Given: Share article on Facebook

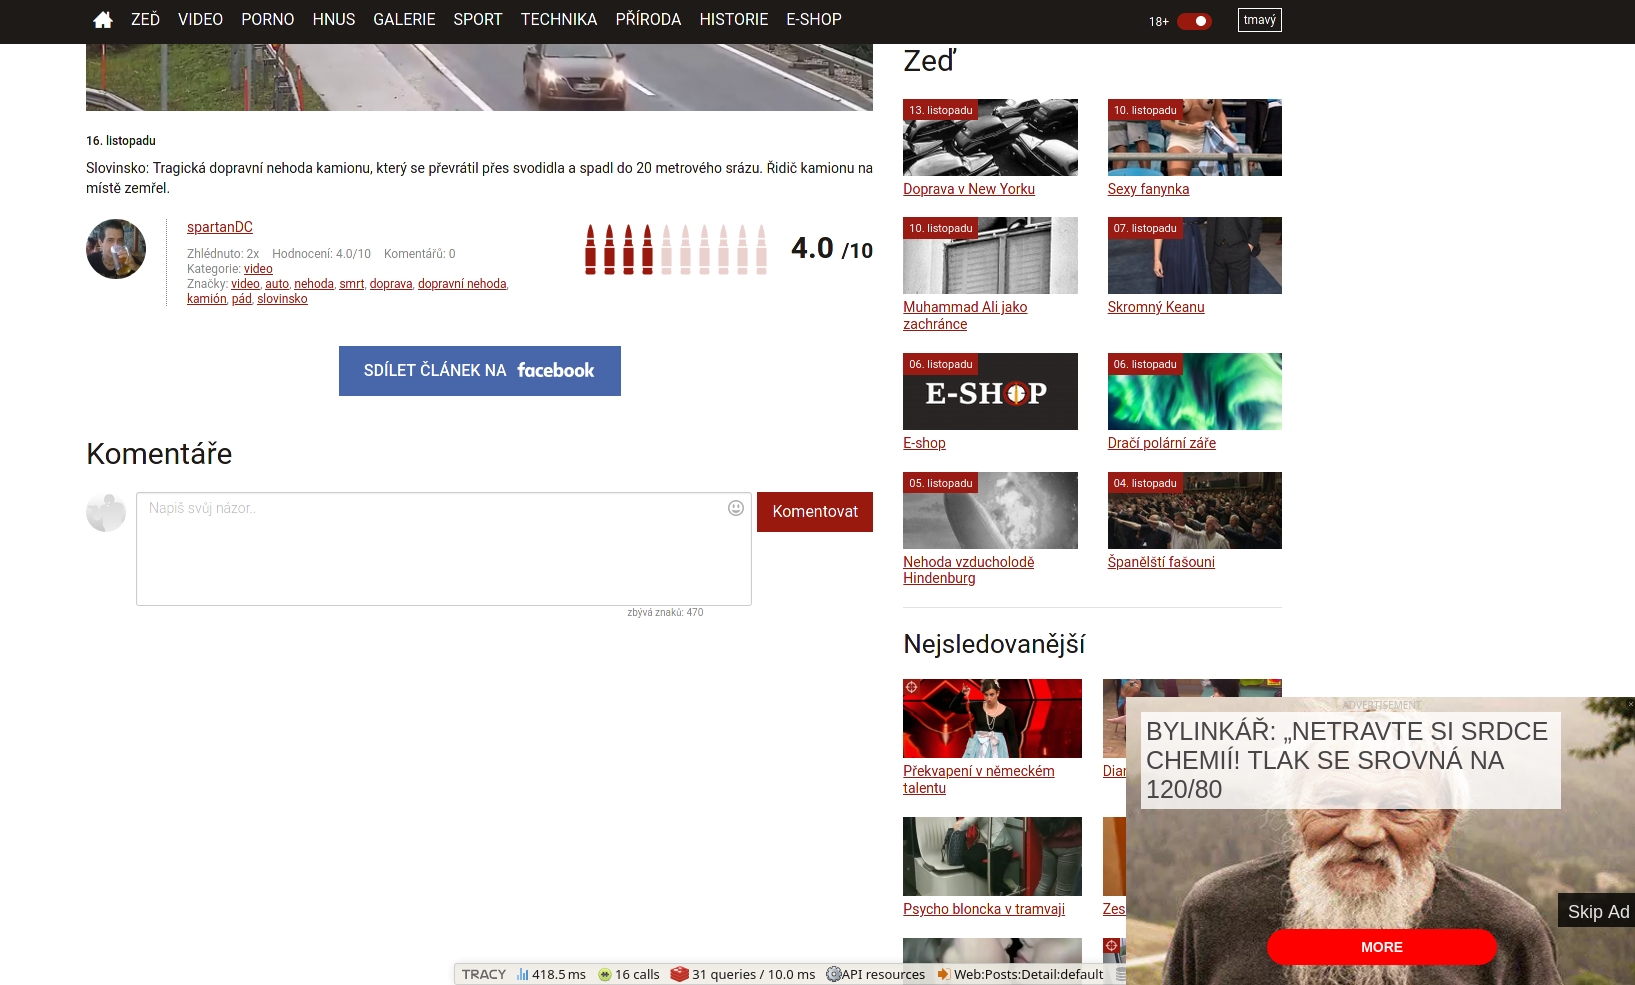Looking at the screenshot, I should click(479, 371).
